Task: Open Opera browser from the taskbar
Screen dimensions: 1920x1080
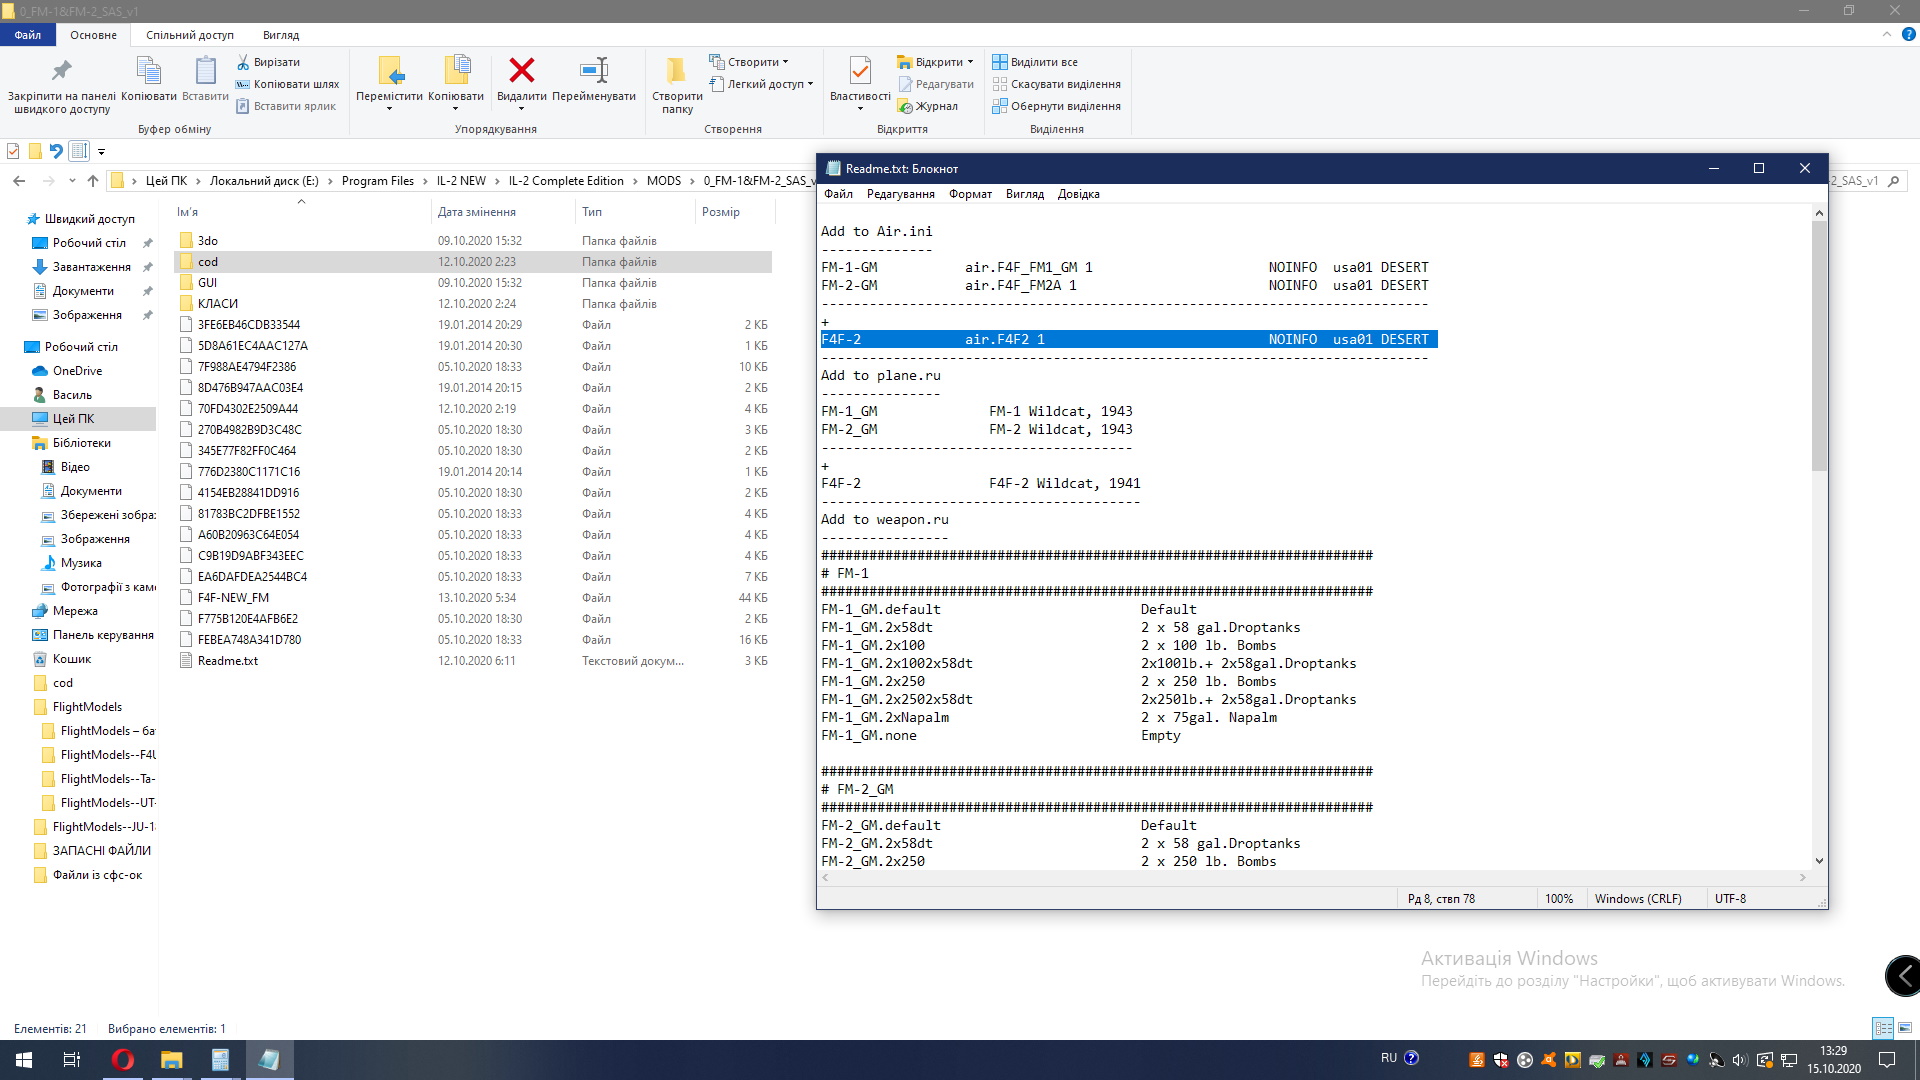Action: (122, 1060)
